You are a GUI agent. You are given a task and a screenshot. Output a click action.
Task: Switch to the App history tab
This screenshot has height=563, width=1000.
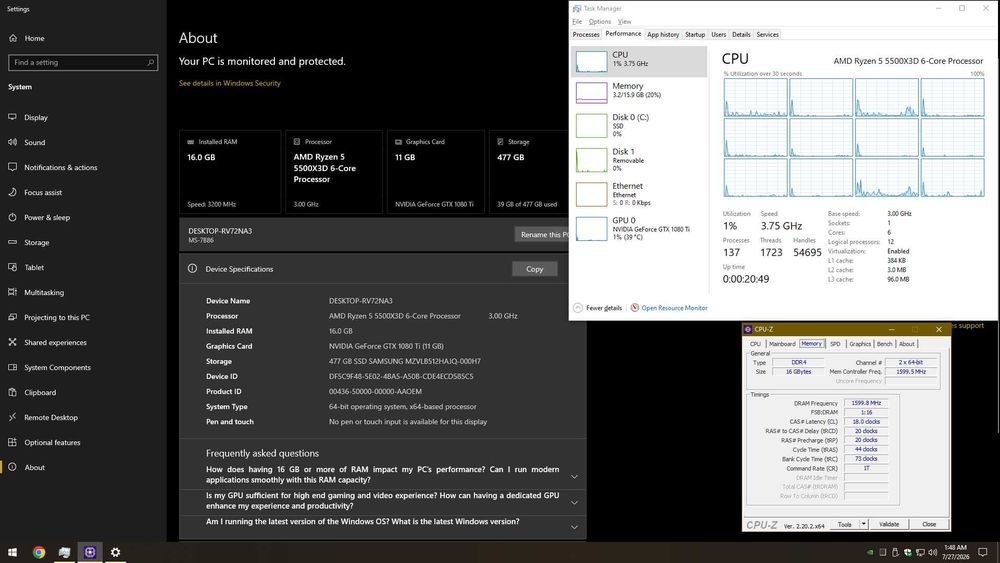[663, 34]
